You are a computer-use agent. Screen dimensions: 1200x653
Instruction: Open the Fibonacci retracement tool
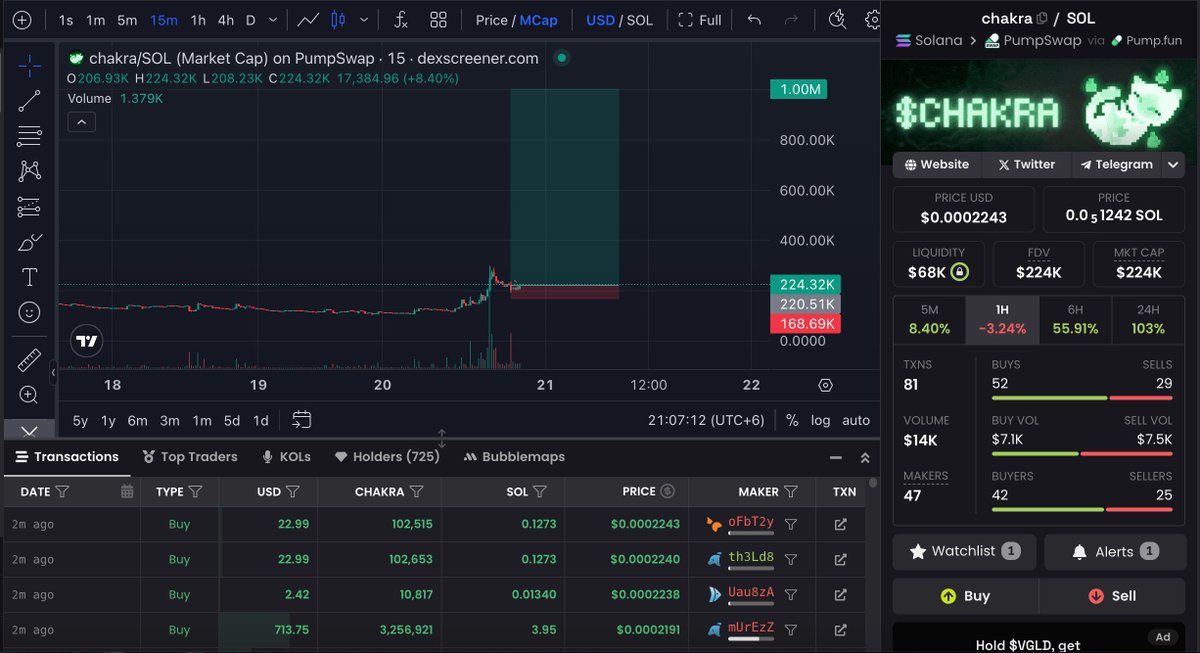click(x=29, y=136)
